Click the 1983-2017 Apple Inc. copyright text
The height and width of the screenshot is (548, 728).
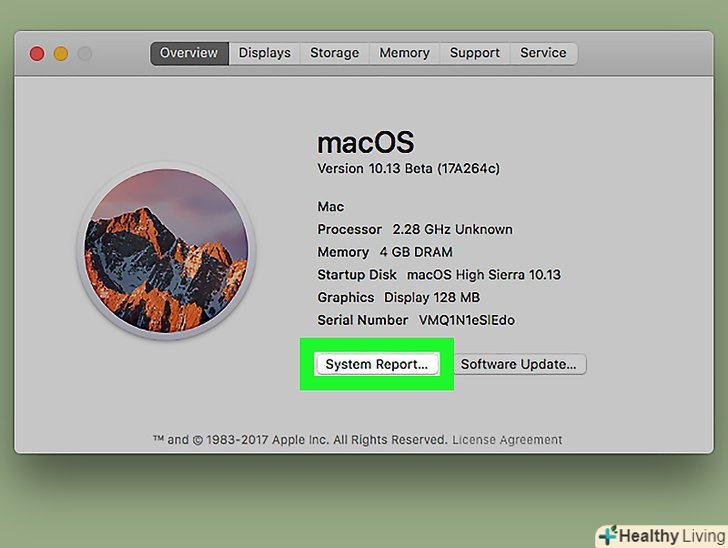[300, 439]
